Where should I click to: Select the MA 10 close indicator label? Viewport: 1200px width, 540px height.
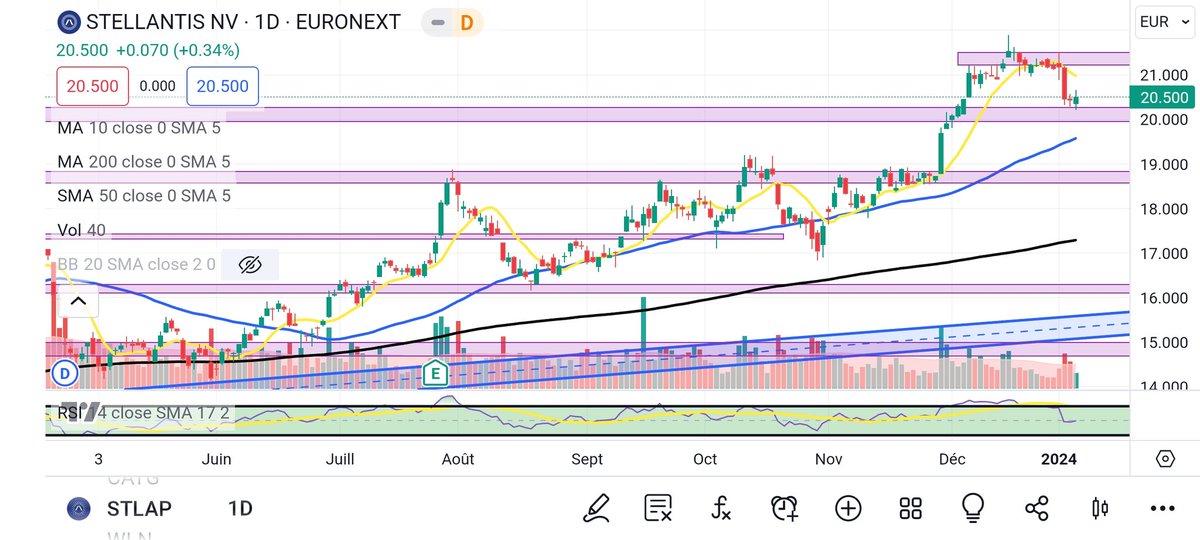(139, 128)
